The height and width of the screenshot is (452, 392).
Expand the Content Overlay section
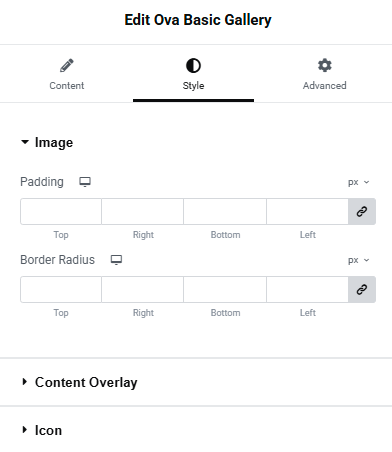79,382
